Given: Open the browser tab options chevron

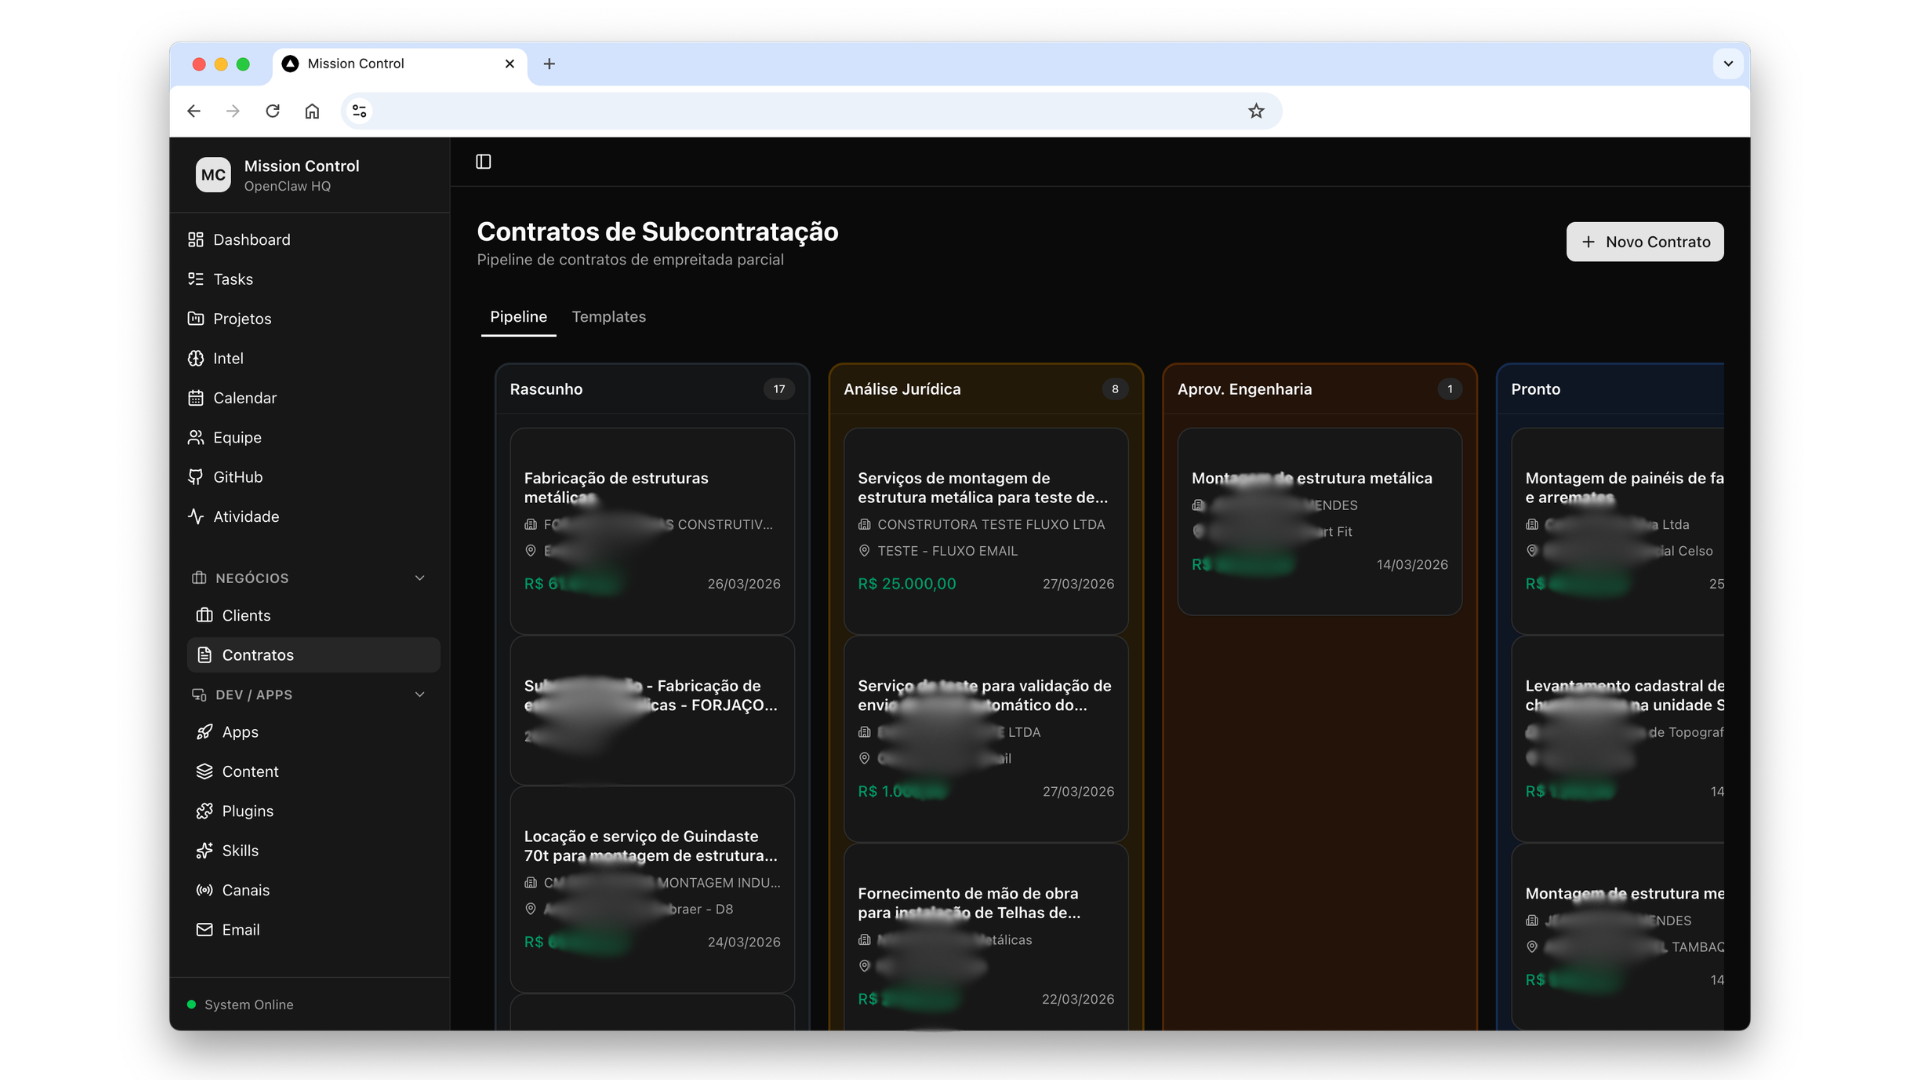Looking at the screenshot, I should 1728,63.
